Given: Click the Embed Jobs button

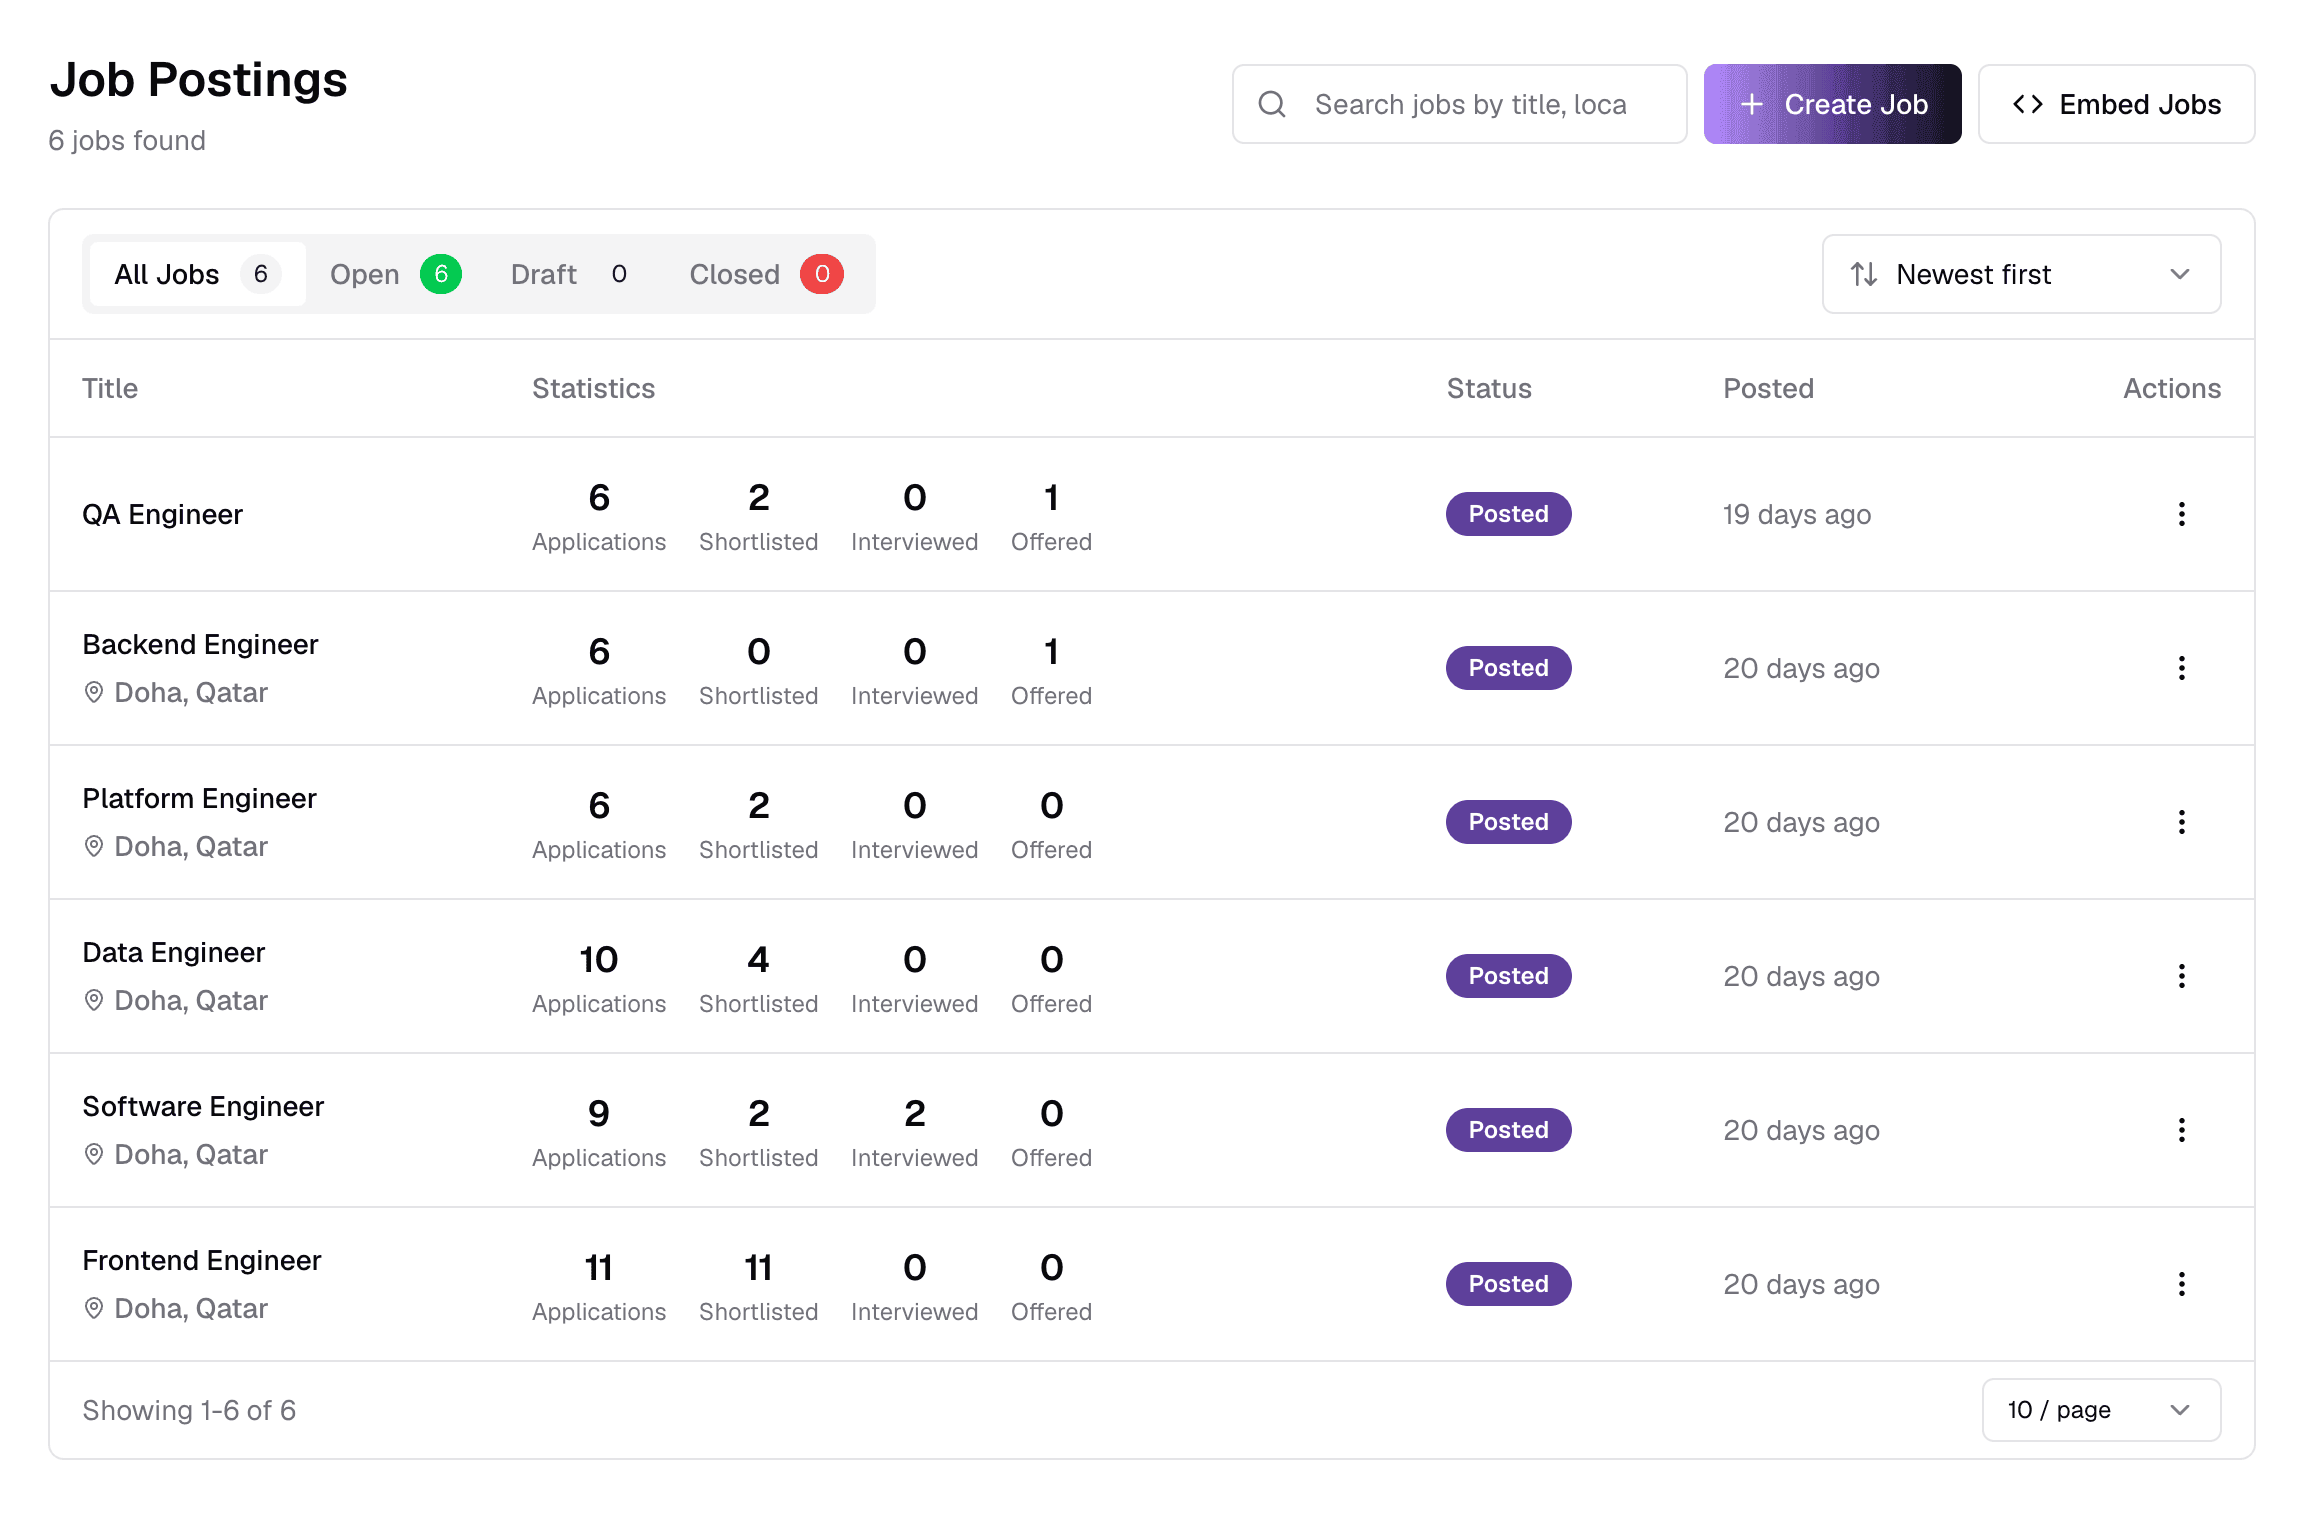Looking at the screenshot, I should pos(2116,104).
